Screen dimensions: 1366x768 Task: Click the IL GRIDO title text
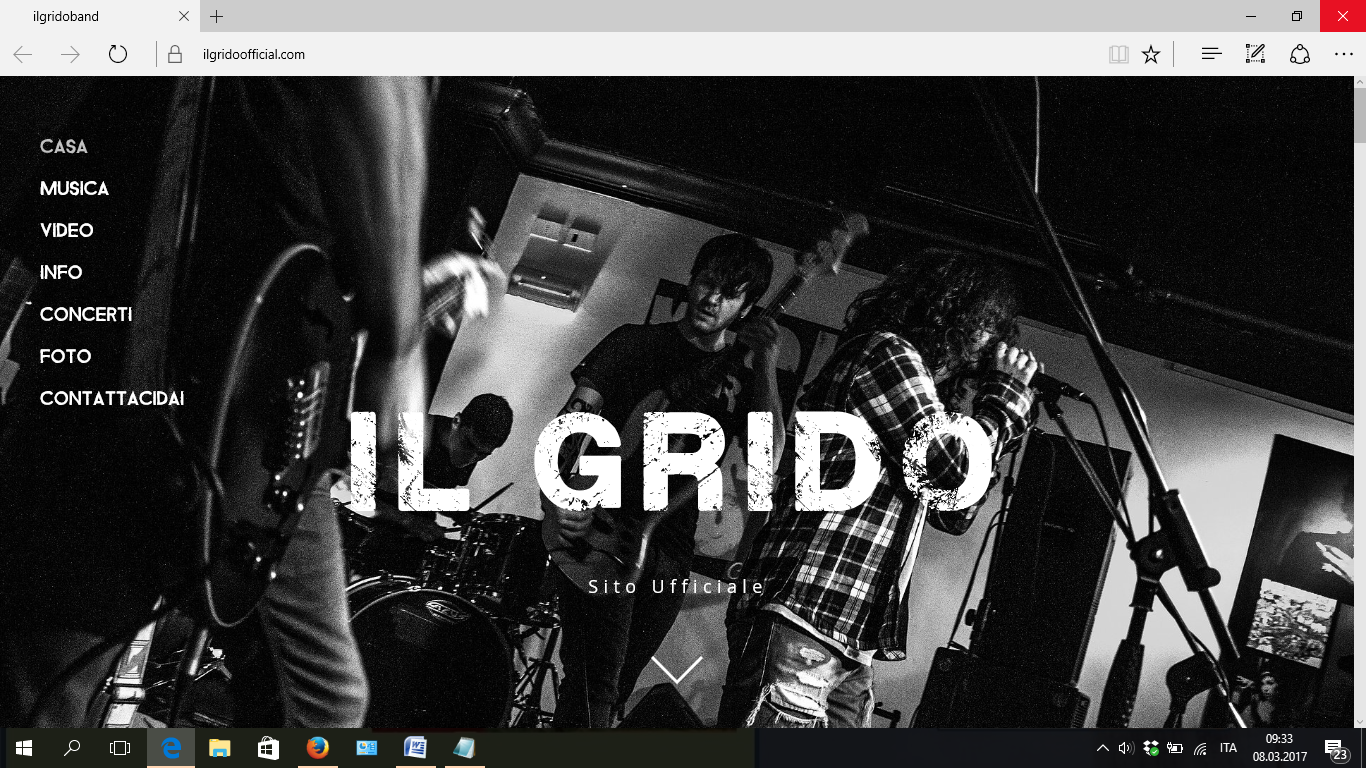point(671,461)
